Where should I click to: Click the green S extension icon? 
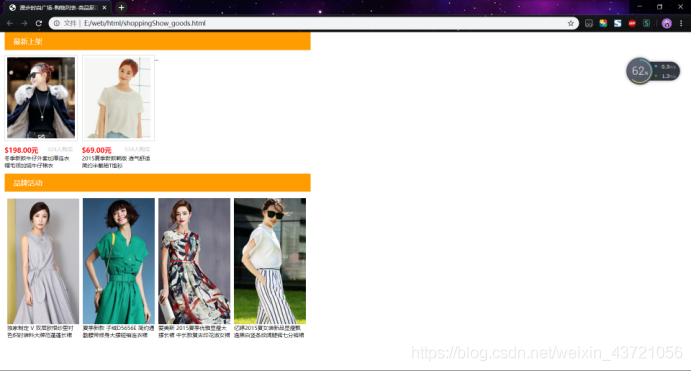(x=647, y=23)
